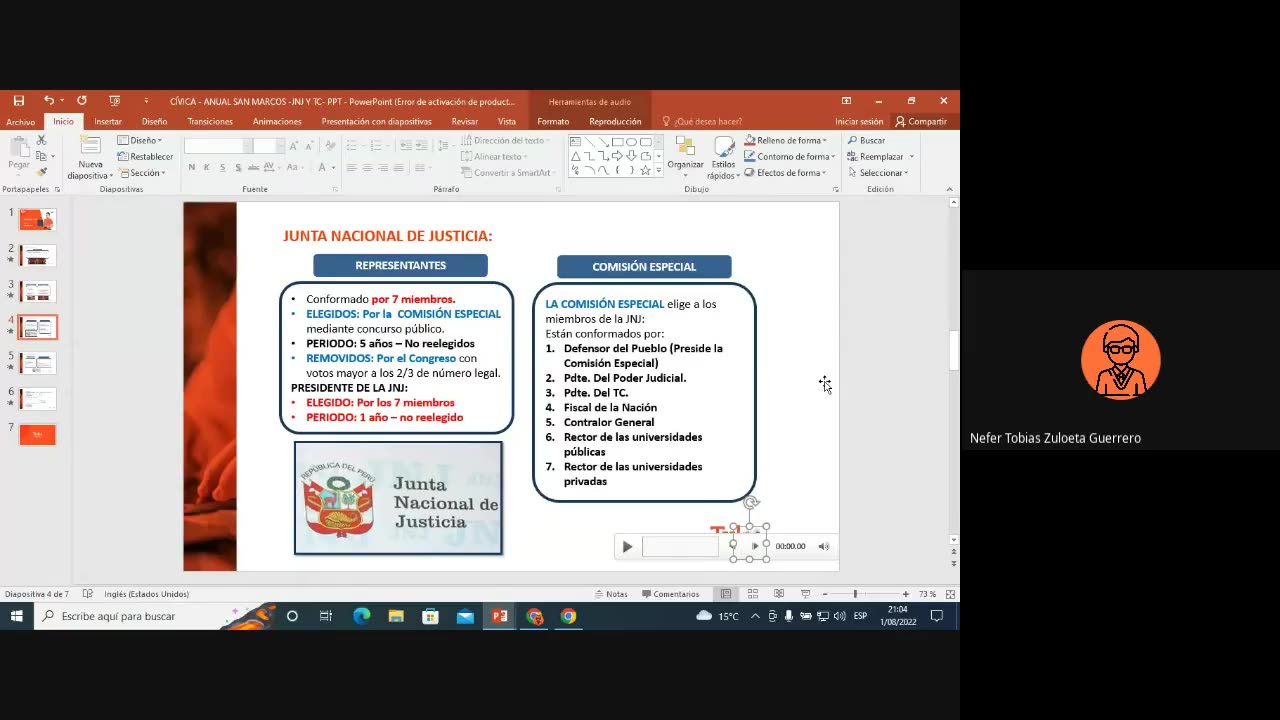Open Contorno de forma dropdown
The height and width of the screenshot is (720, 1280).
789,157
